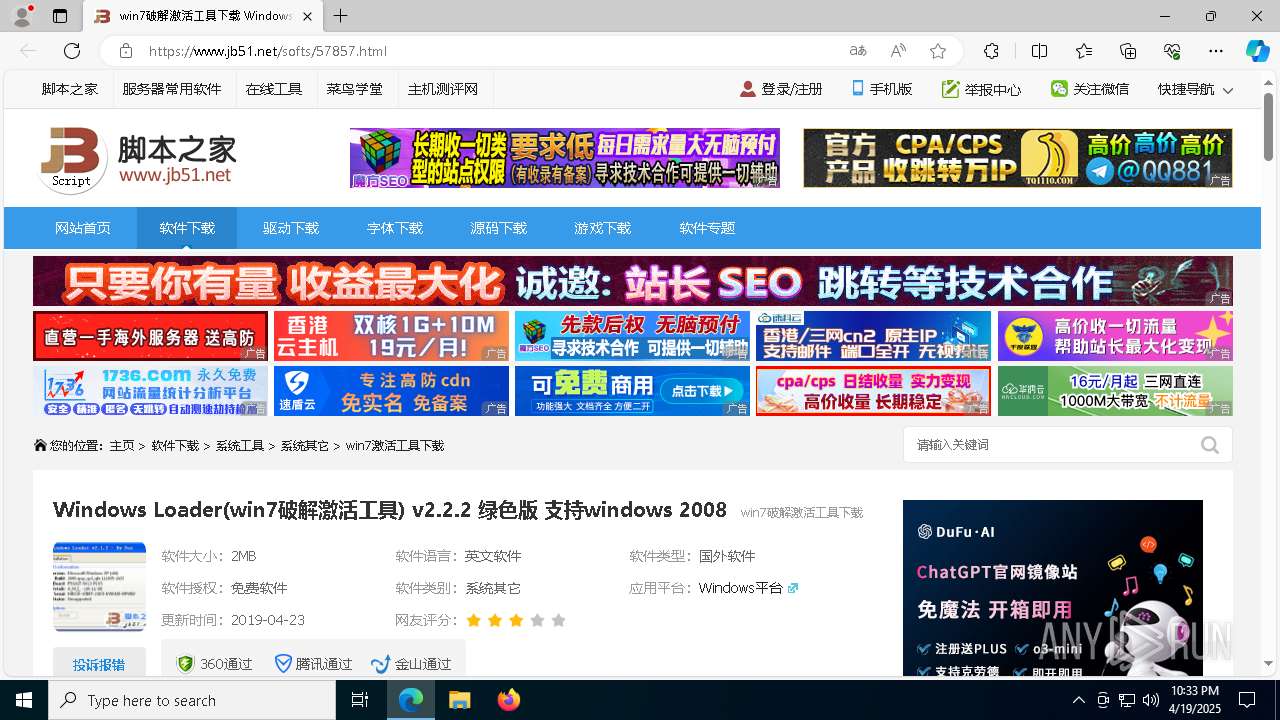Click the 可免费商用 download ad

632,391
